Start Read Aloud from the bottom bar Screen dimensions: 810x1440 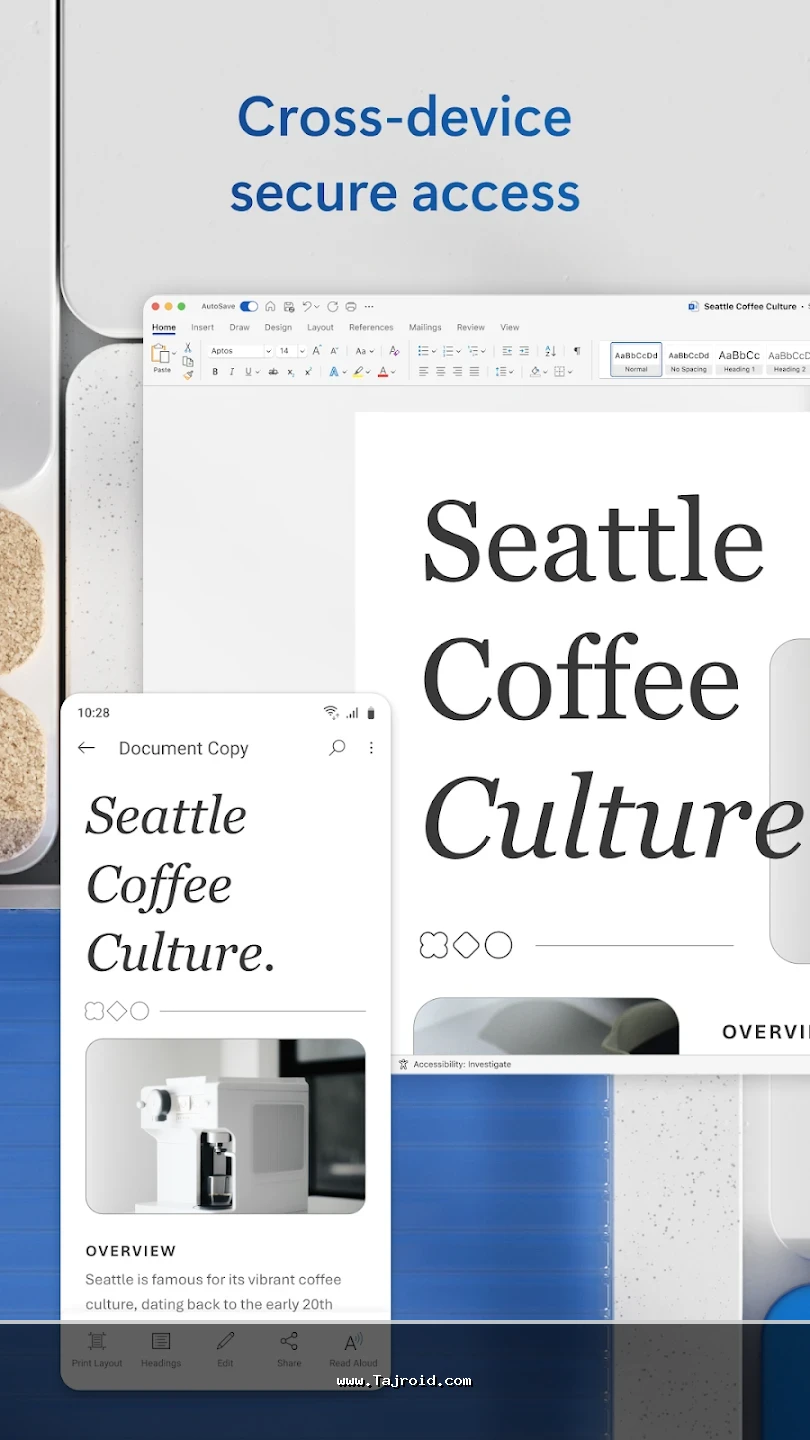tap(353, 1348)
